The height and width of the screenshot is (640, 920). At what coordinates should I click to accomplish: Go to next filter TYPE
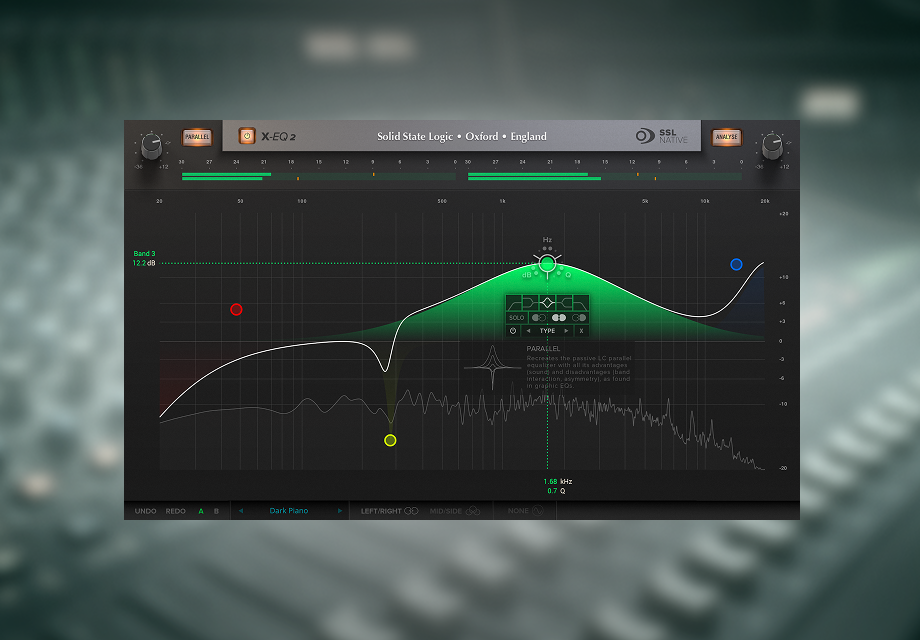tap(566, 331)
